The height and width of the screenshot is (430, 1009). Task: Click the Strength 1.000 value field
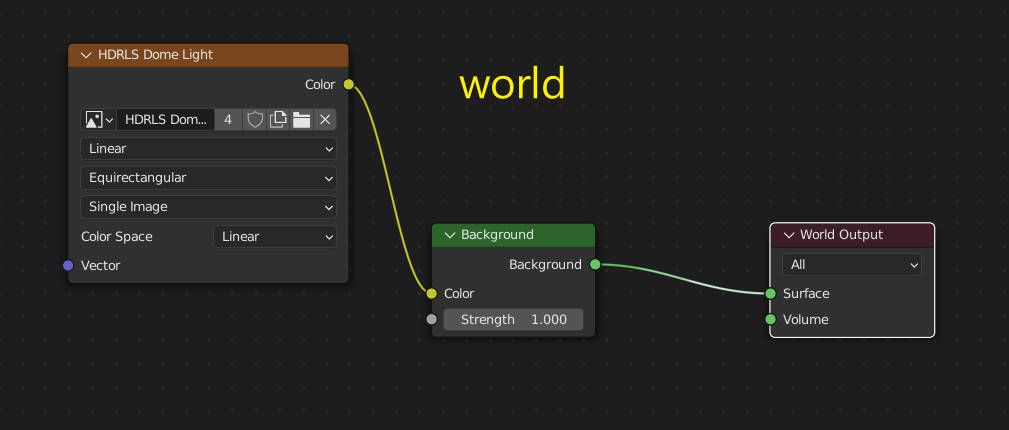click(x=514, y=320)
